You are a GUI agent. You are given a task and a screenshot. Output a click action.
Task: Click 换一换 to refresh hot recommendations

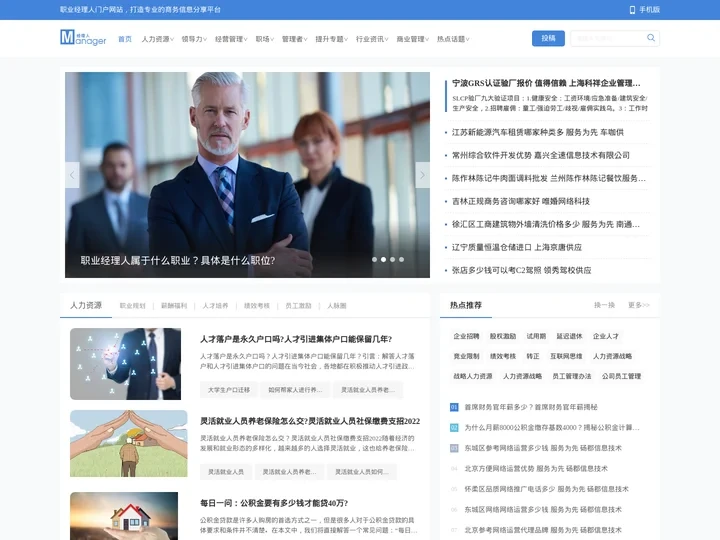pos(604,305)
